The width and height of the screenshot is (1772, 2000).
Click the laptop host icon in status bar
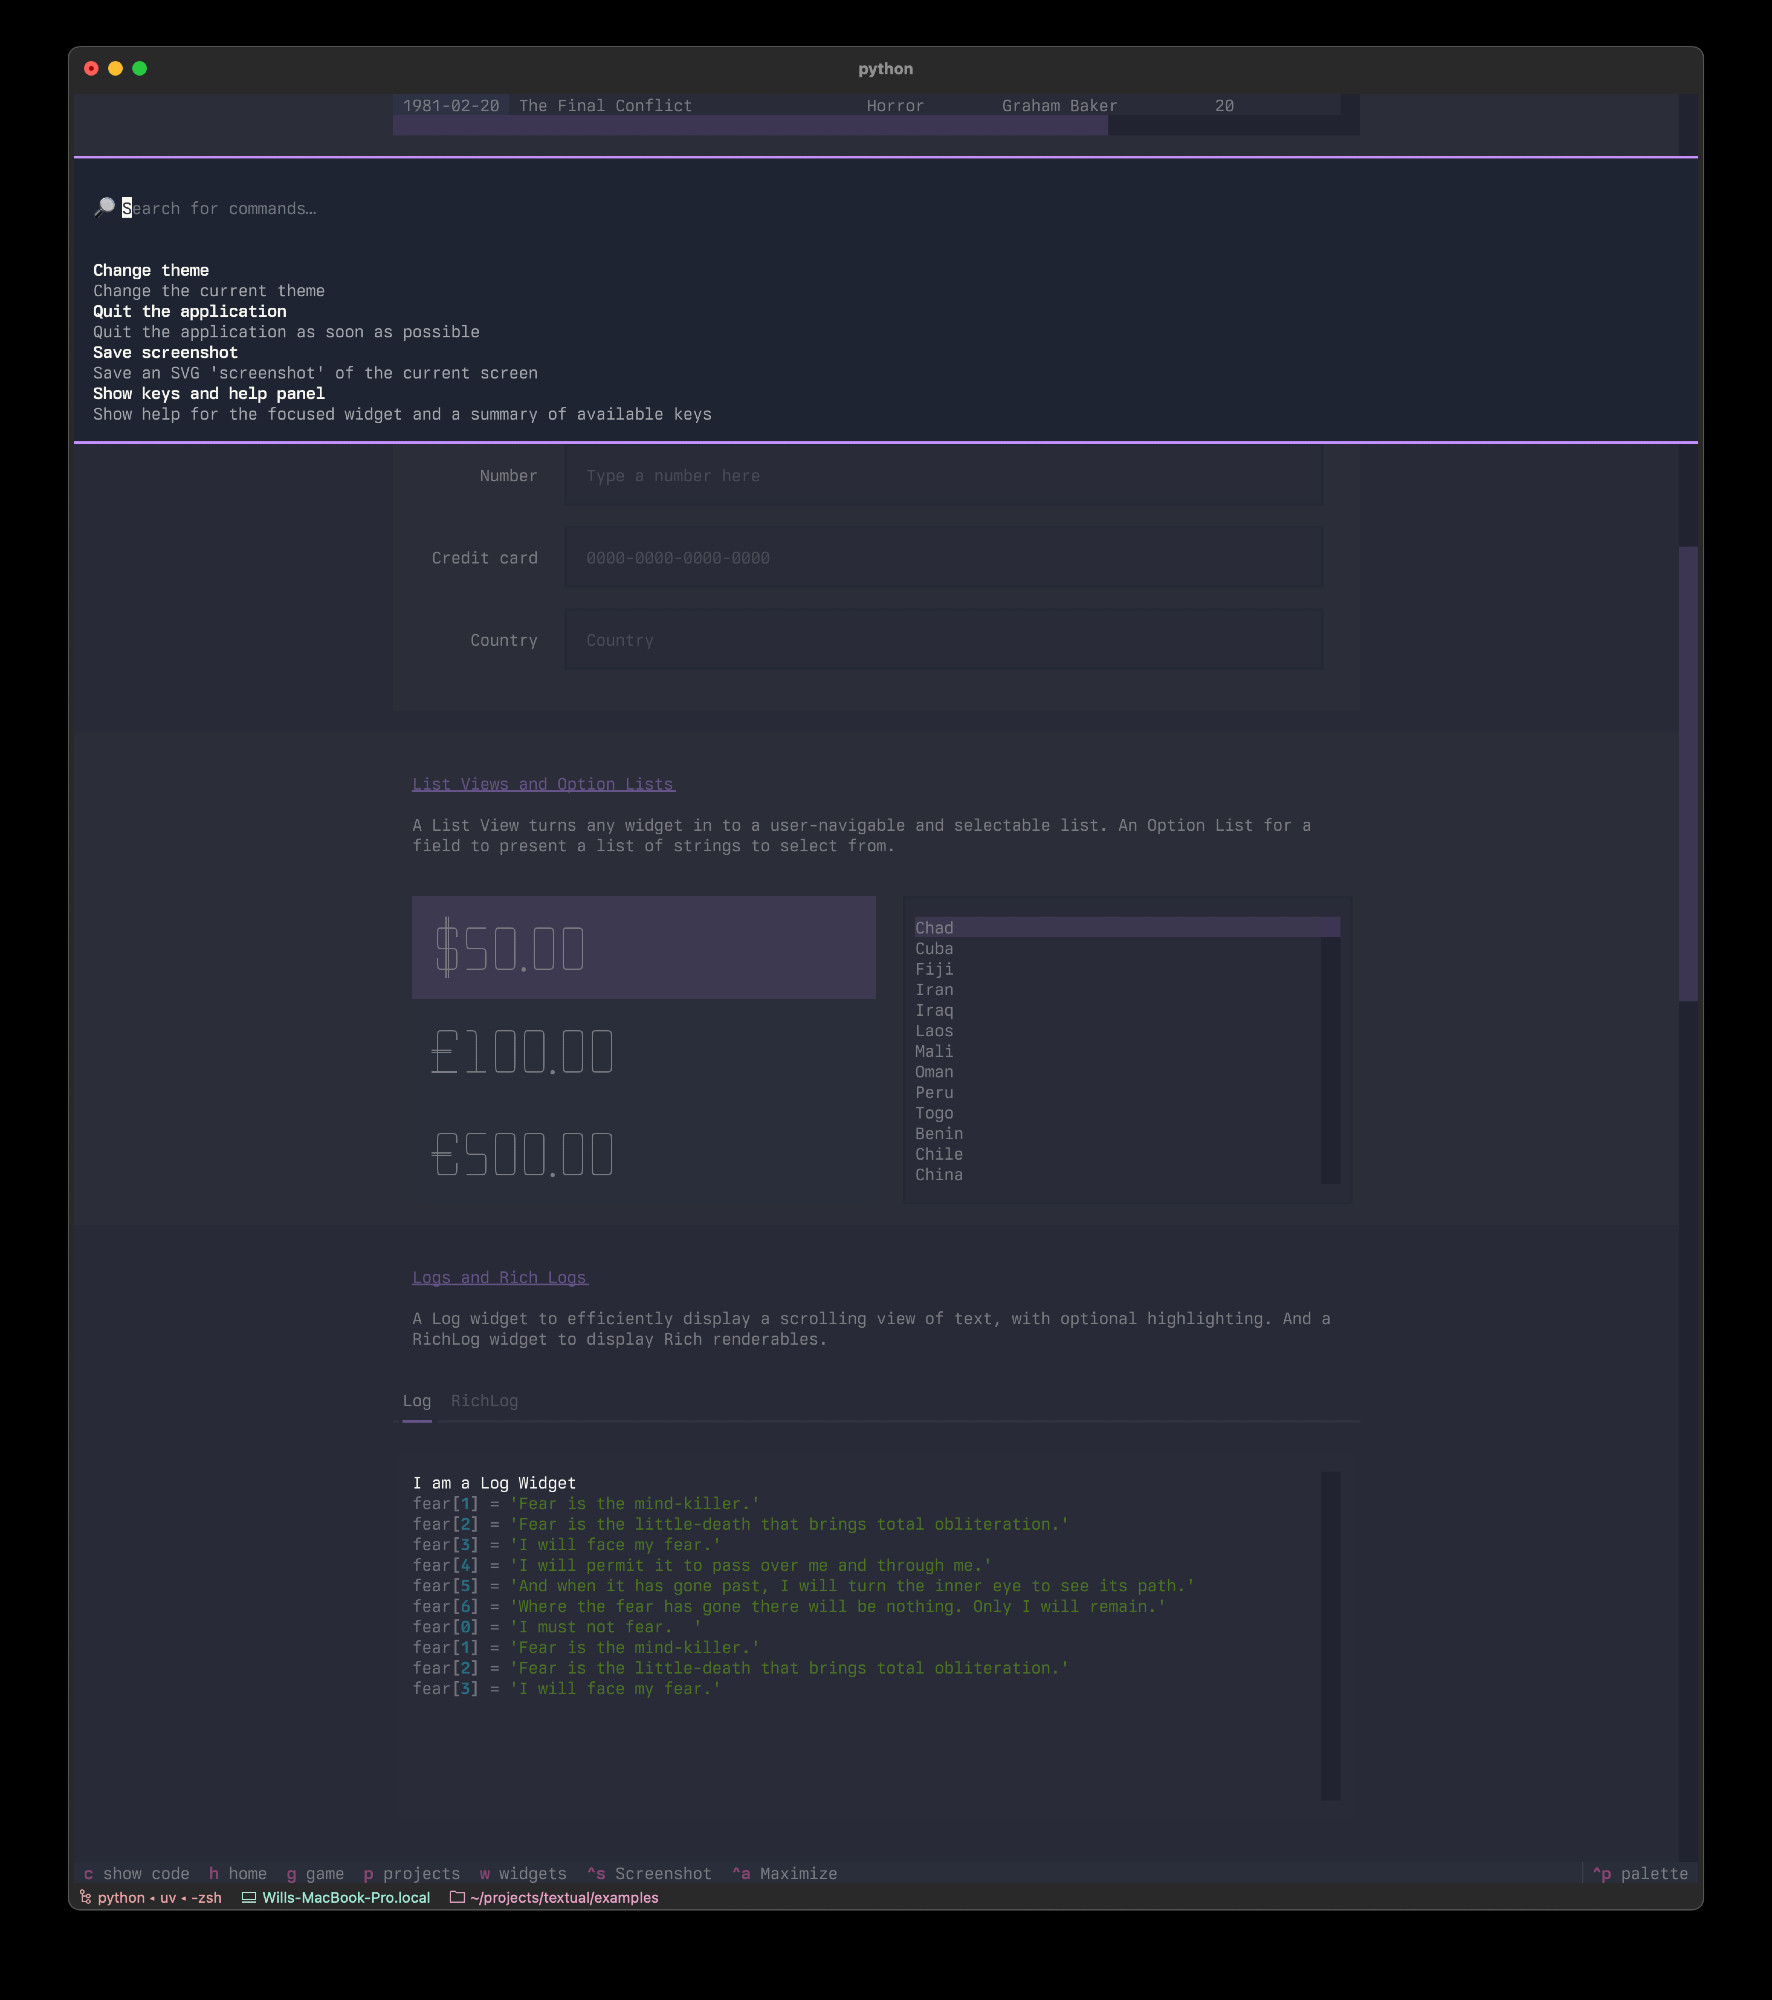[249, 1897]
